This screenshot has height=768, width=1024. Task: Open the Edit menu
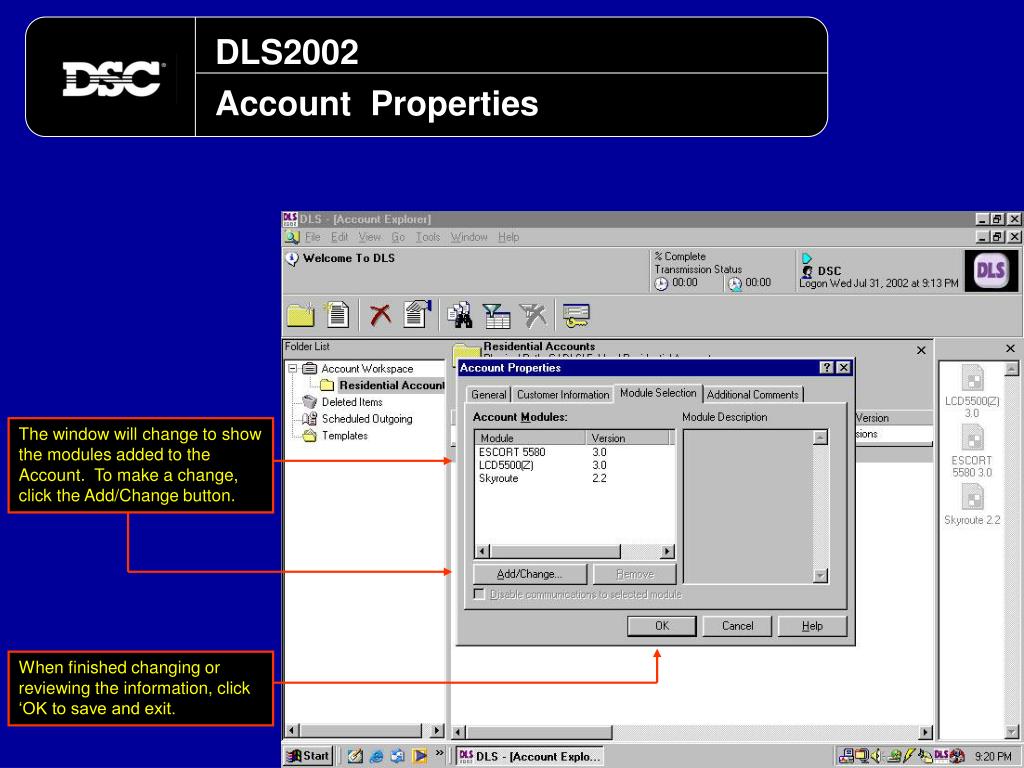(340, 237)
